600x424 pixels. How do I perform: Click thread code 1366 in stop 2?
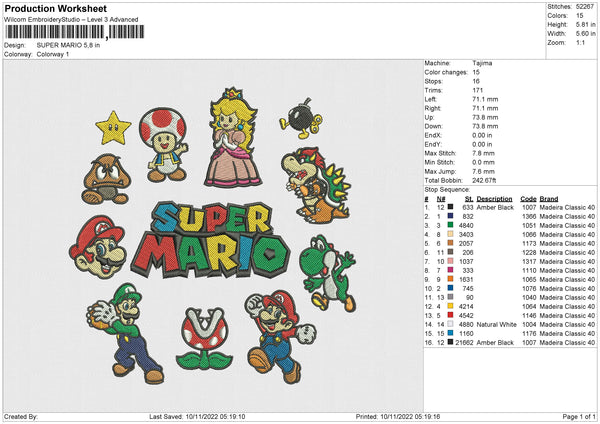(529, 216)
